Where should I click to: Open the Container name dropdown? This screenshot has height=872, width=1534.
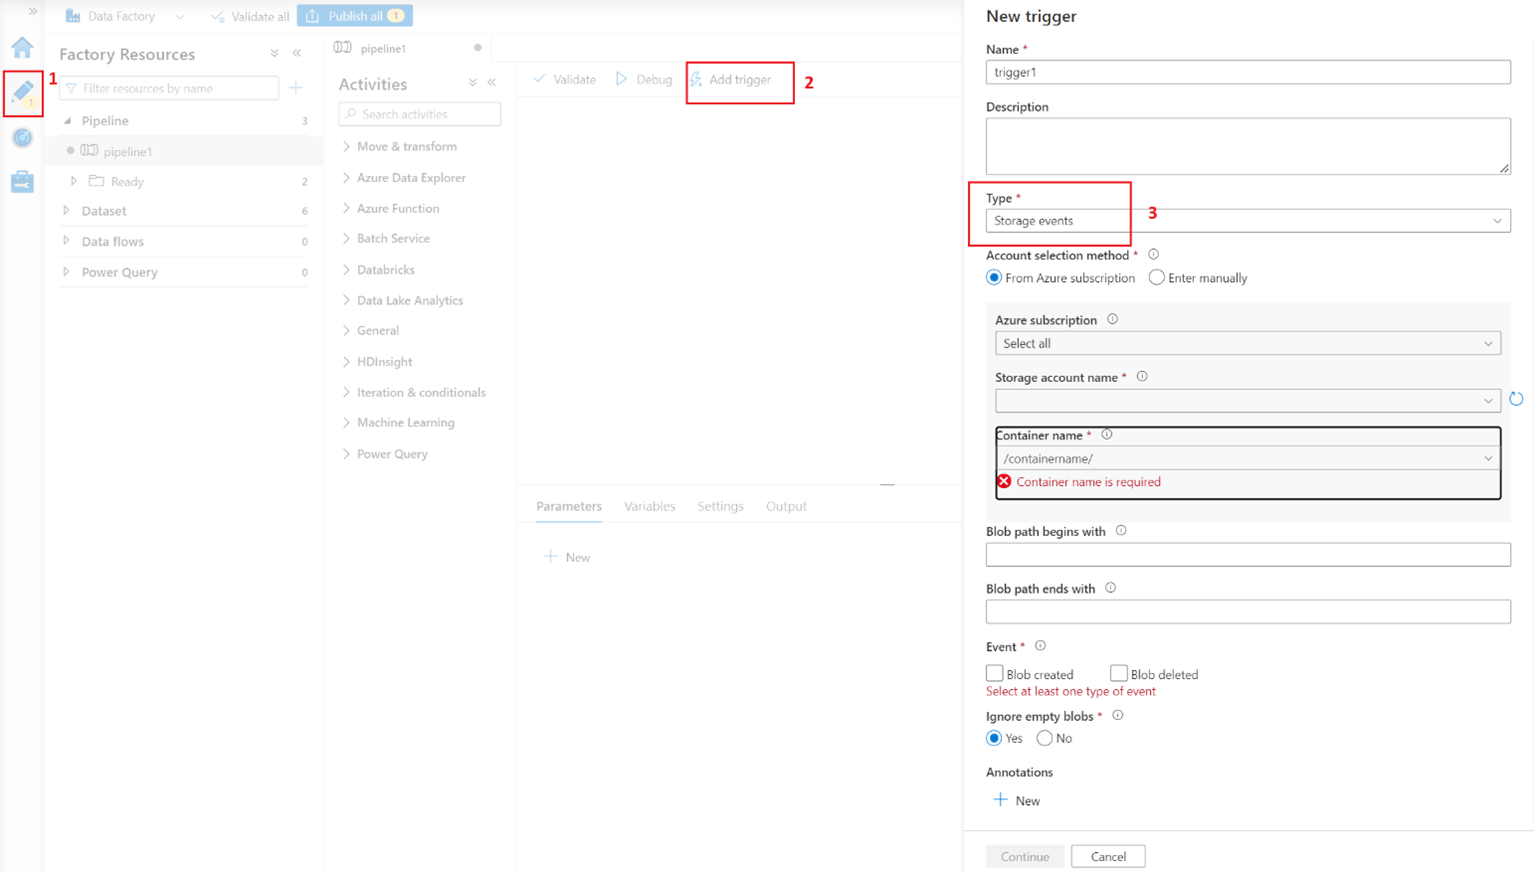point(1248,458)
